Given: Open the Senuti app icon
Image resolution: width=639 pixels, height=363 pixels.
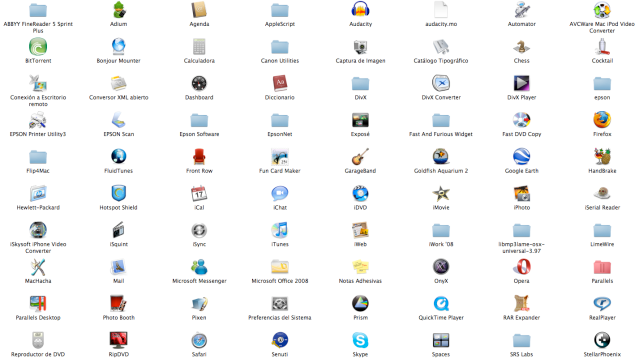Looking at the screenshot, I should (x=280, y=340).
